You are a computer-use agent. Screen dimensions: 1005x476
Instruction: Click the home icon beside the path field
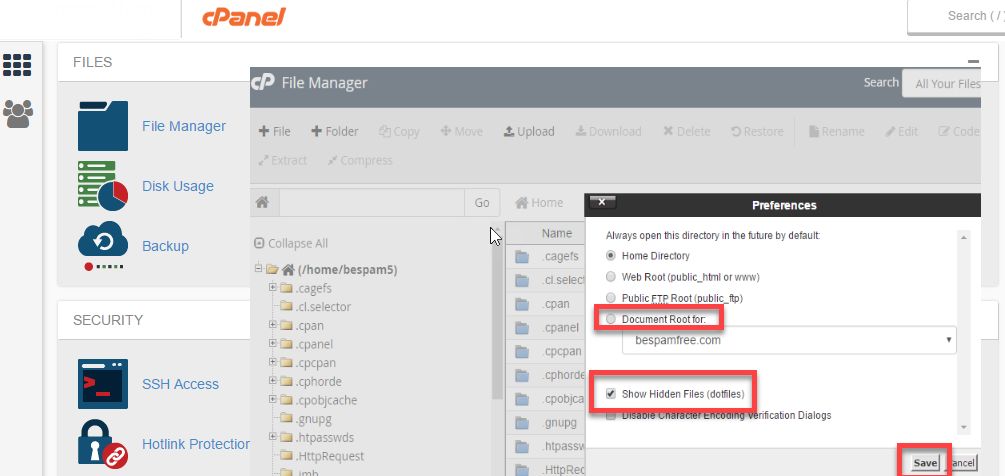click(x=262, y=202)
